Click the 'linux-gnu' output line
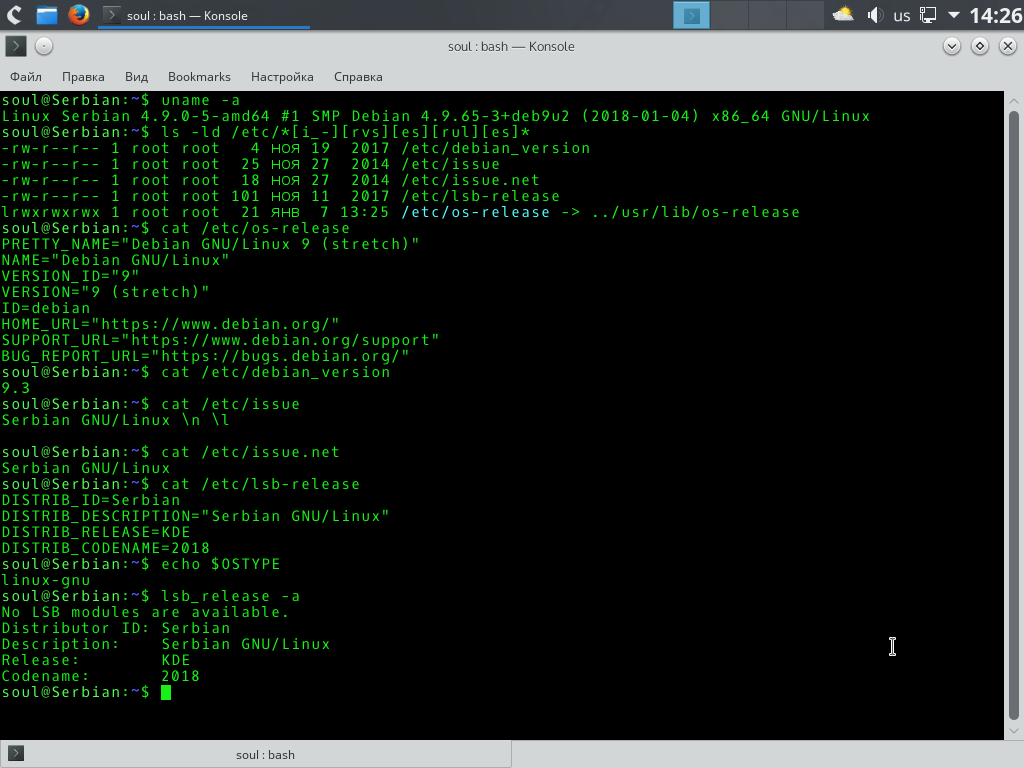Viewport: 1024px width, 768px height. [x=46, y=580]
